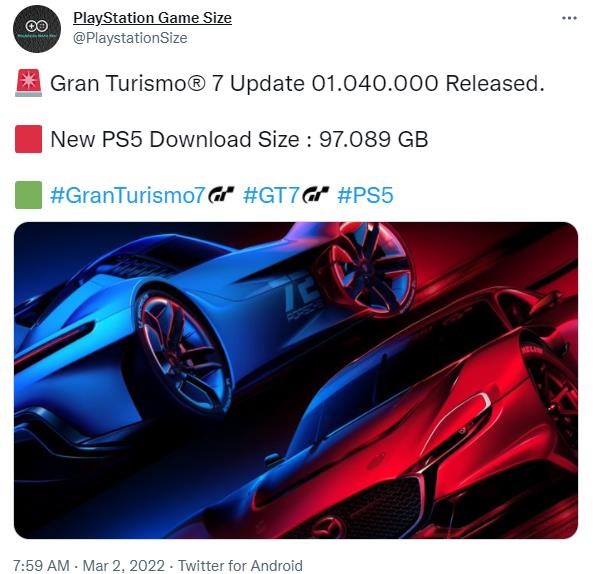Viewport: 595px width, 574px height.
Task: Click the Update 01.040.000 Released text
Action: click(x=387, y=83)
